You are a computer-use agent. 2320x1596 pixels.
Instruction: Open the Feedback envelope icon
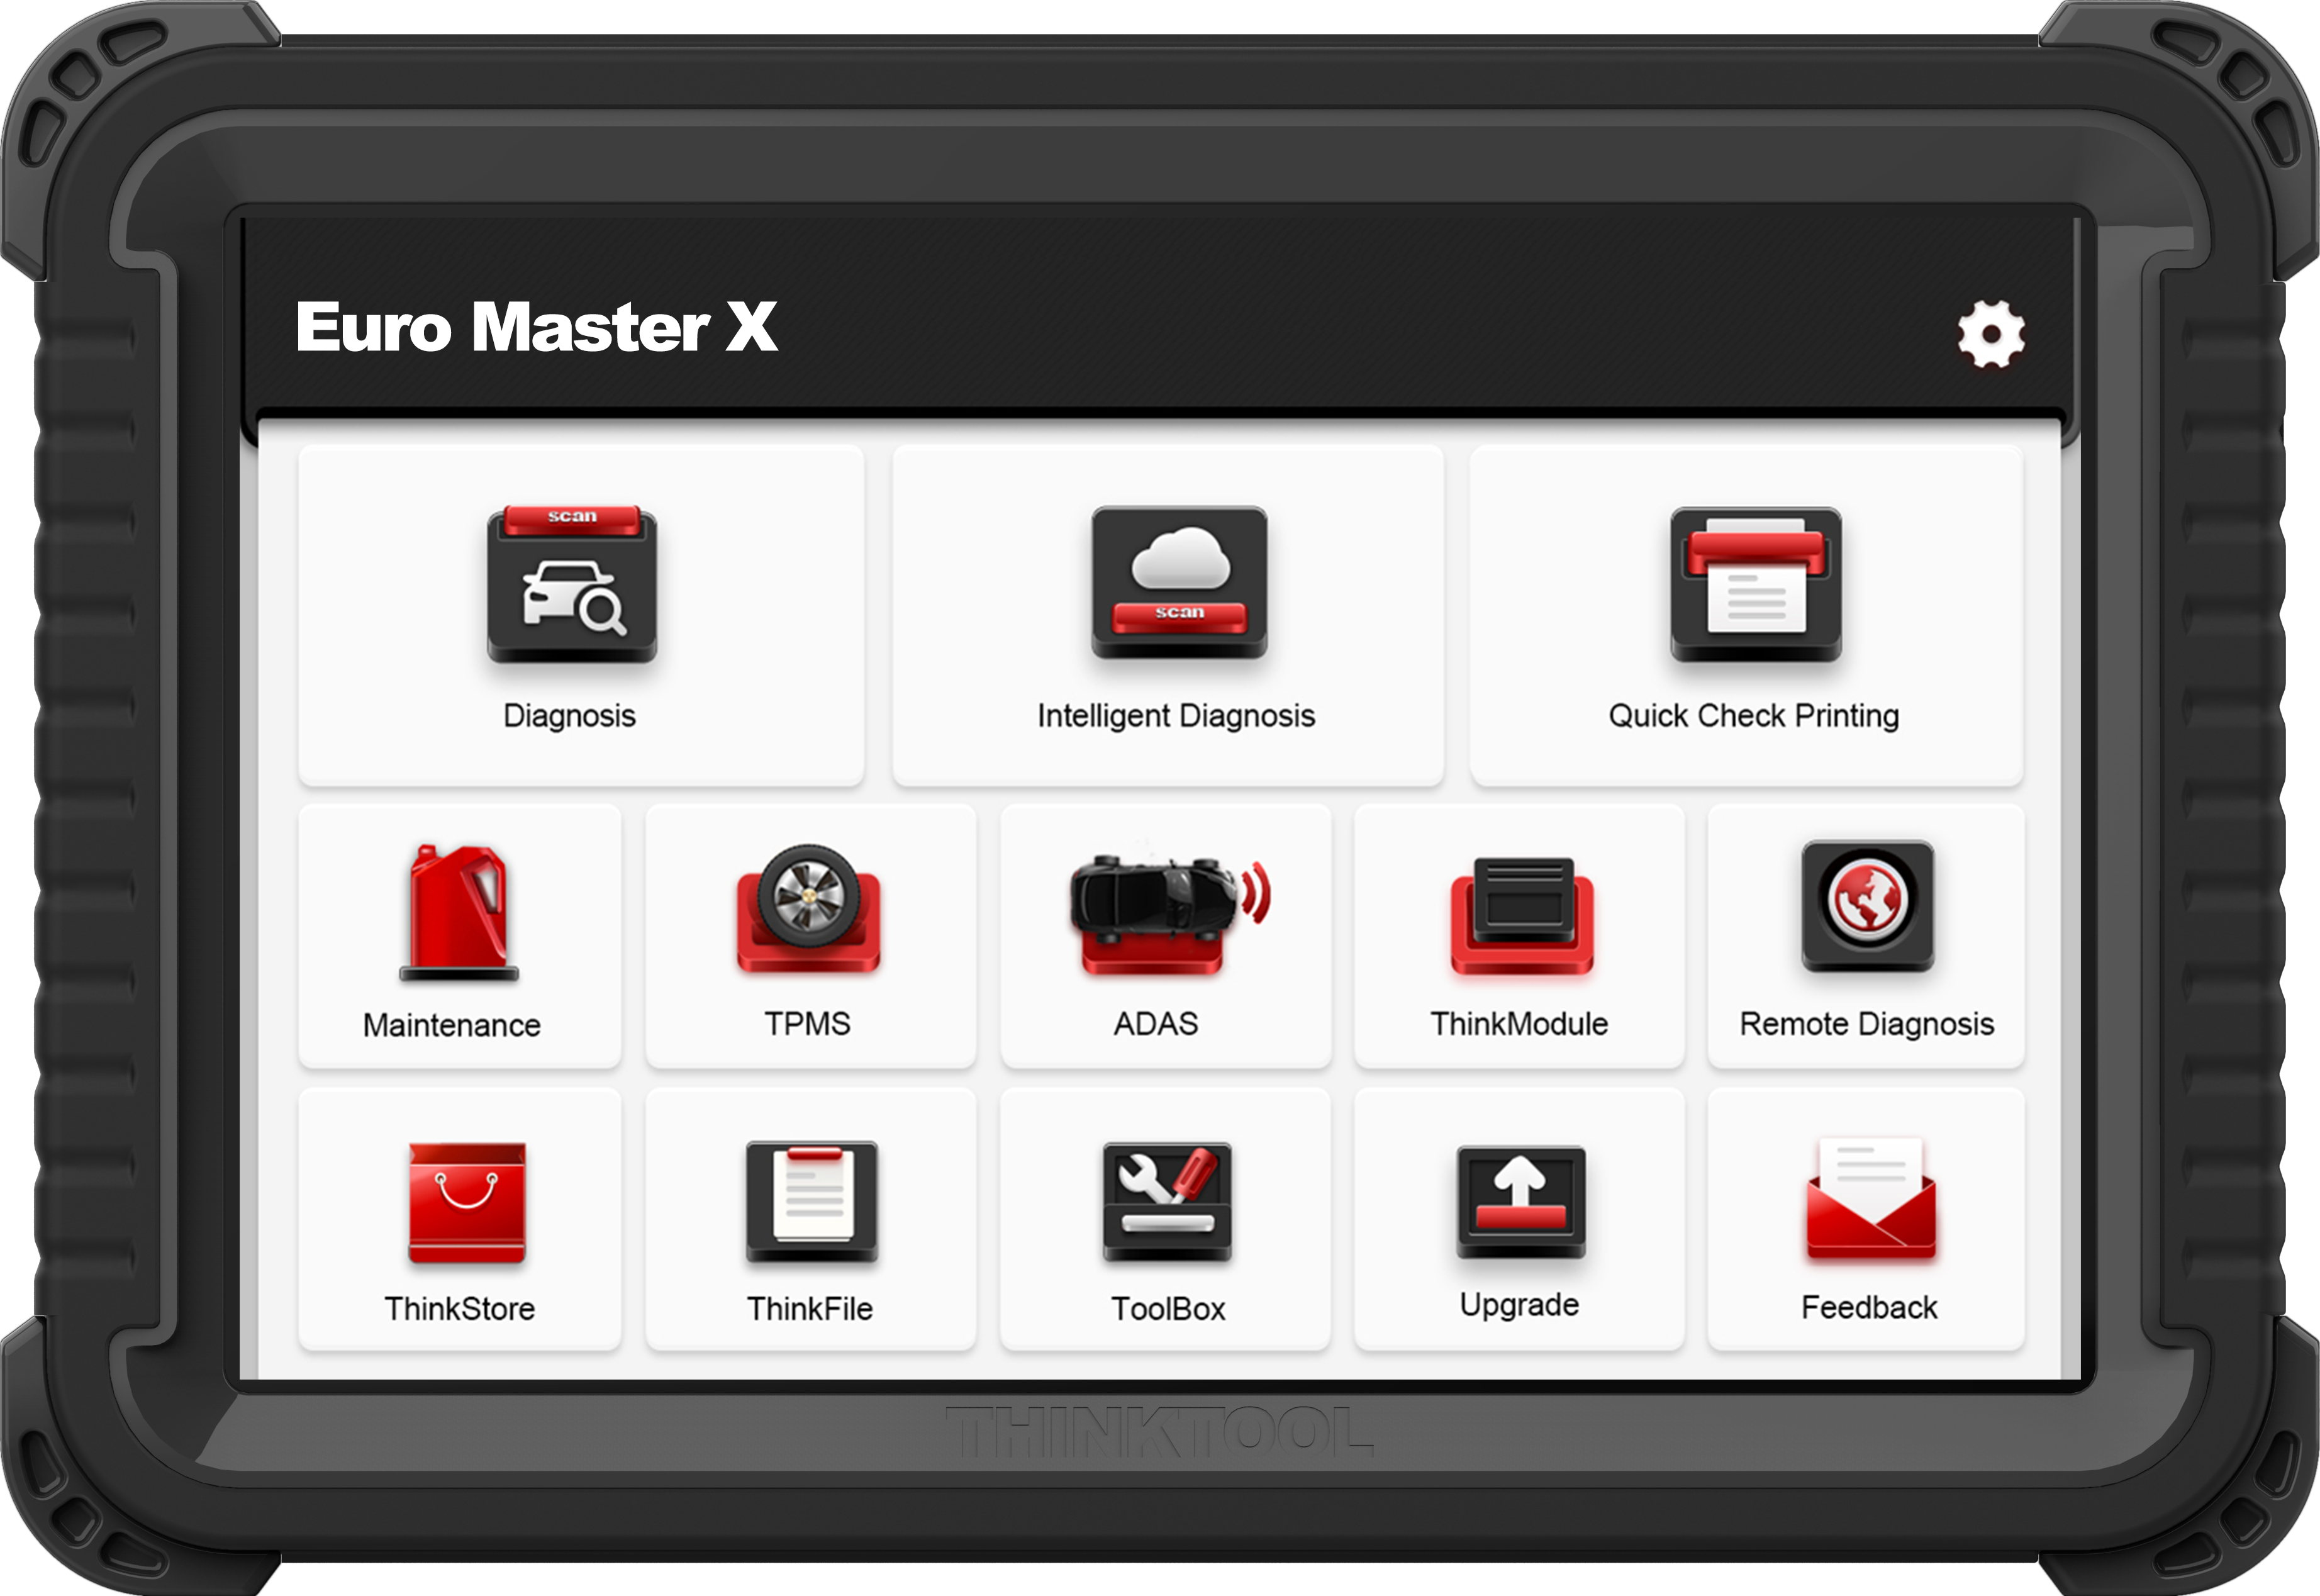[1870, 1198]
